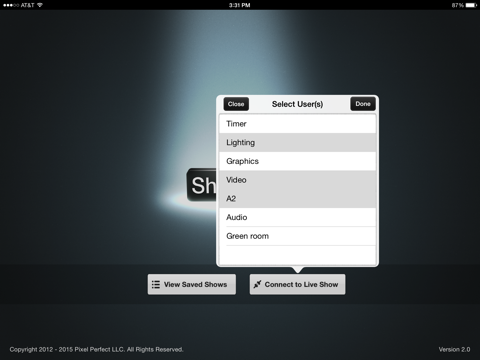This screenshot has width=480, height=360.
Task: Select the Graphics user
Action: 297,161
